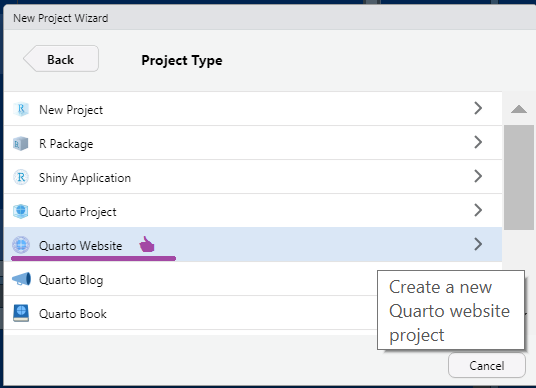Click the R Package box icon
The width and height of the screenshot is (536, 388).
pos(21,144)
